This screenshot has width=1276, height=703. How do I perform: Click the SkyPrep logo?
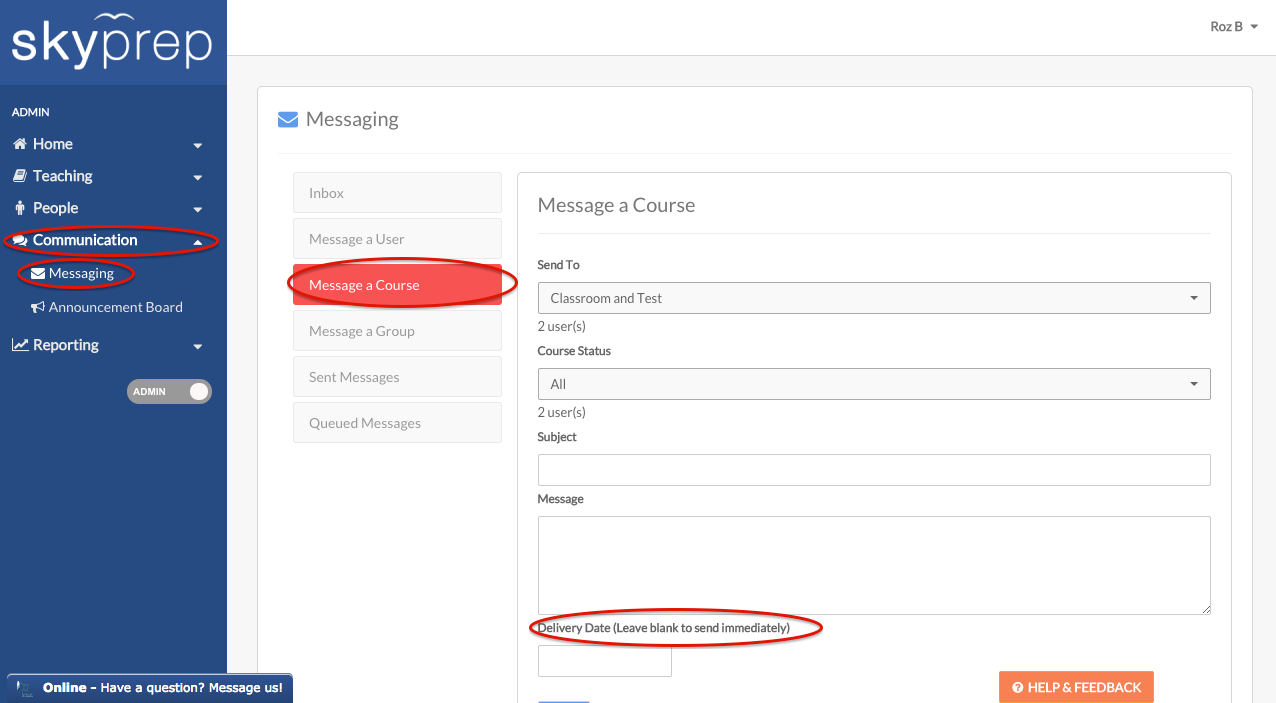(112, 43)
